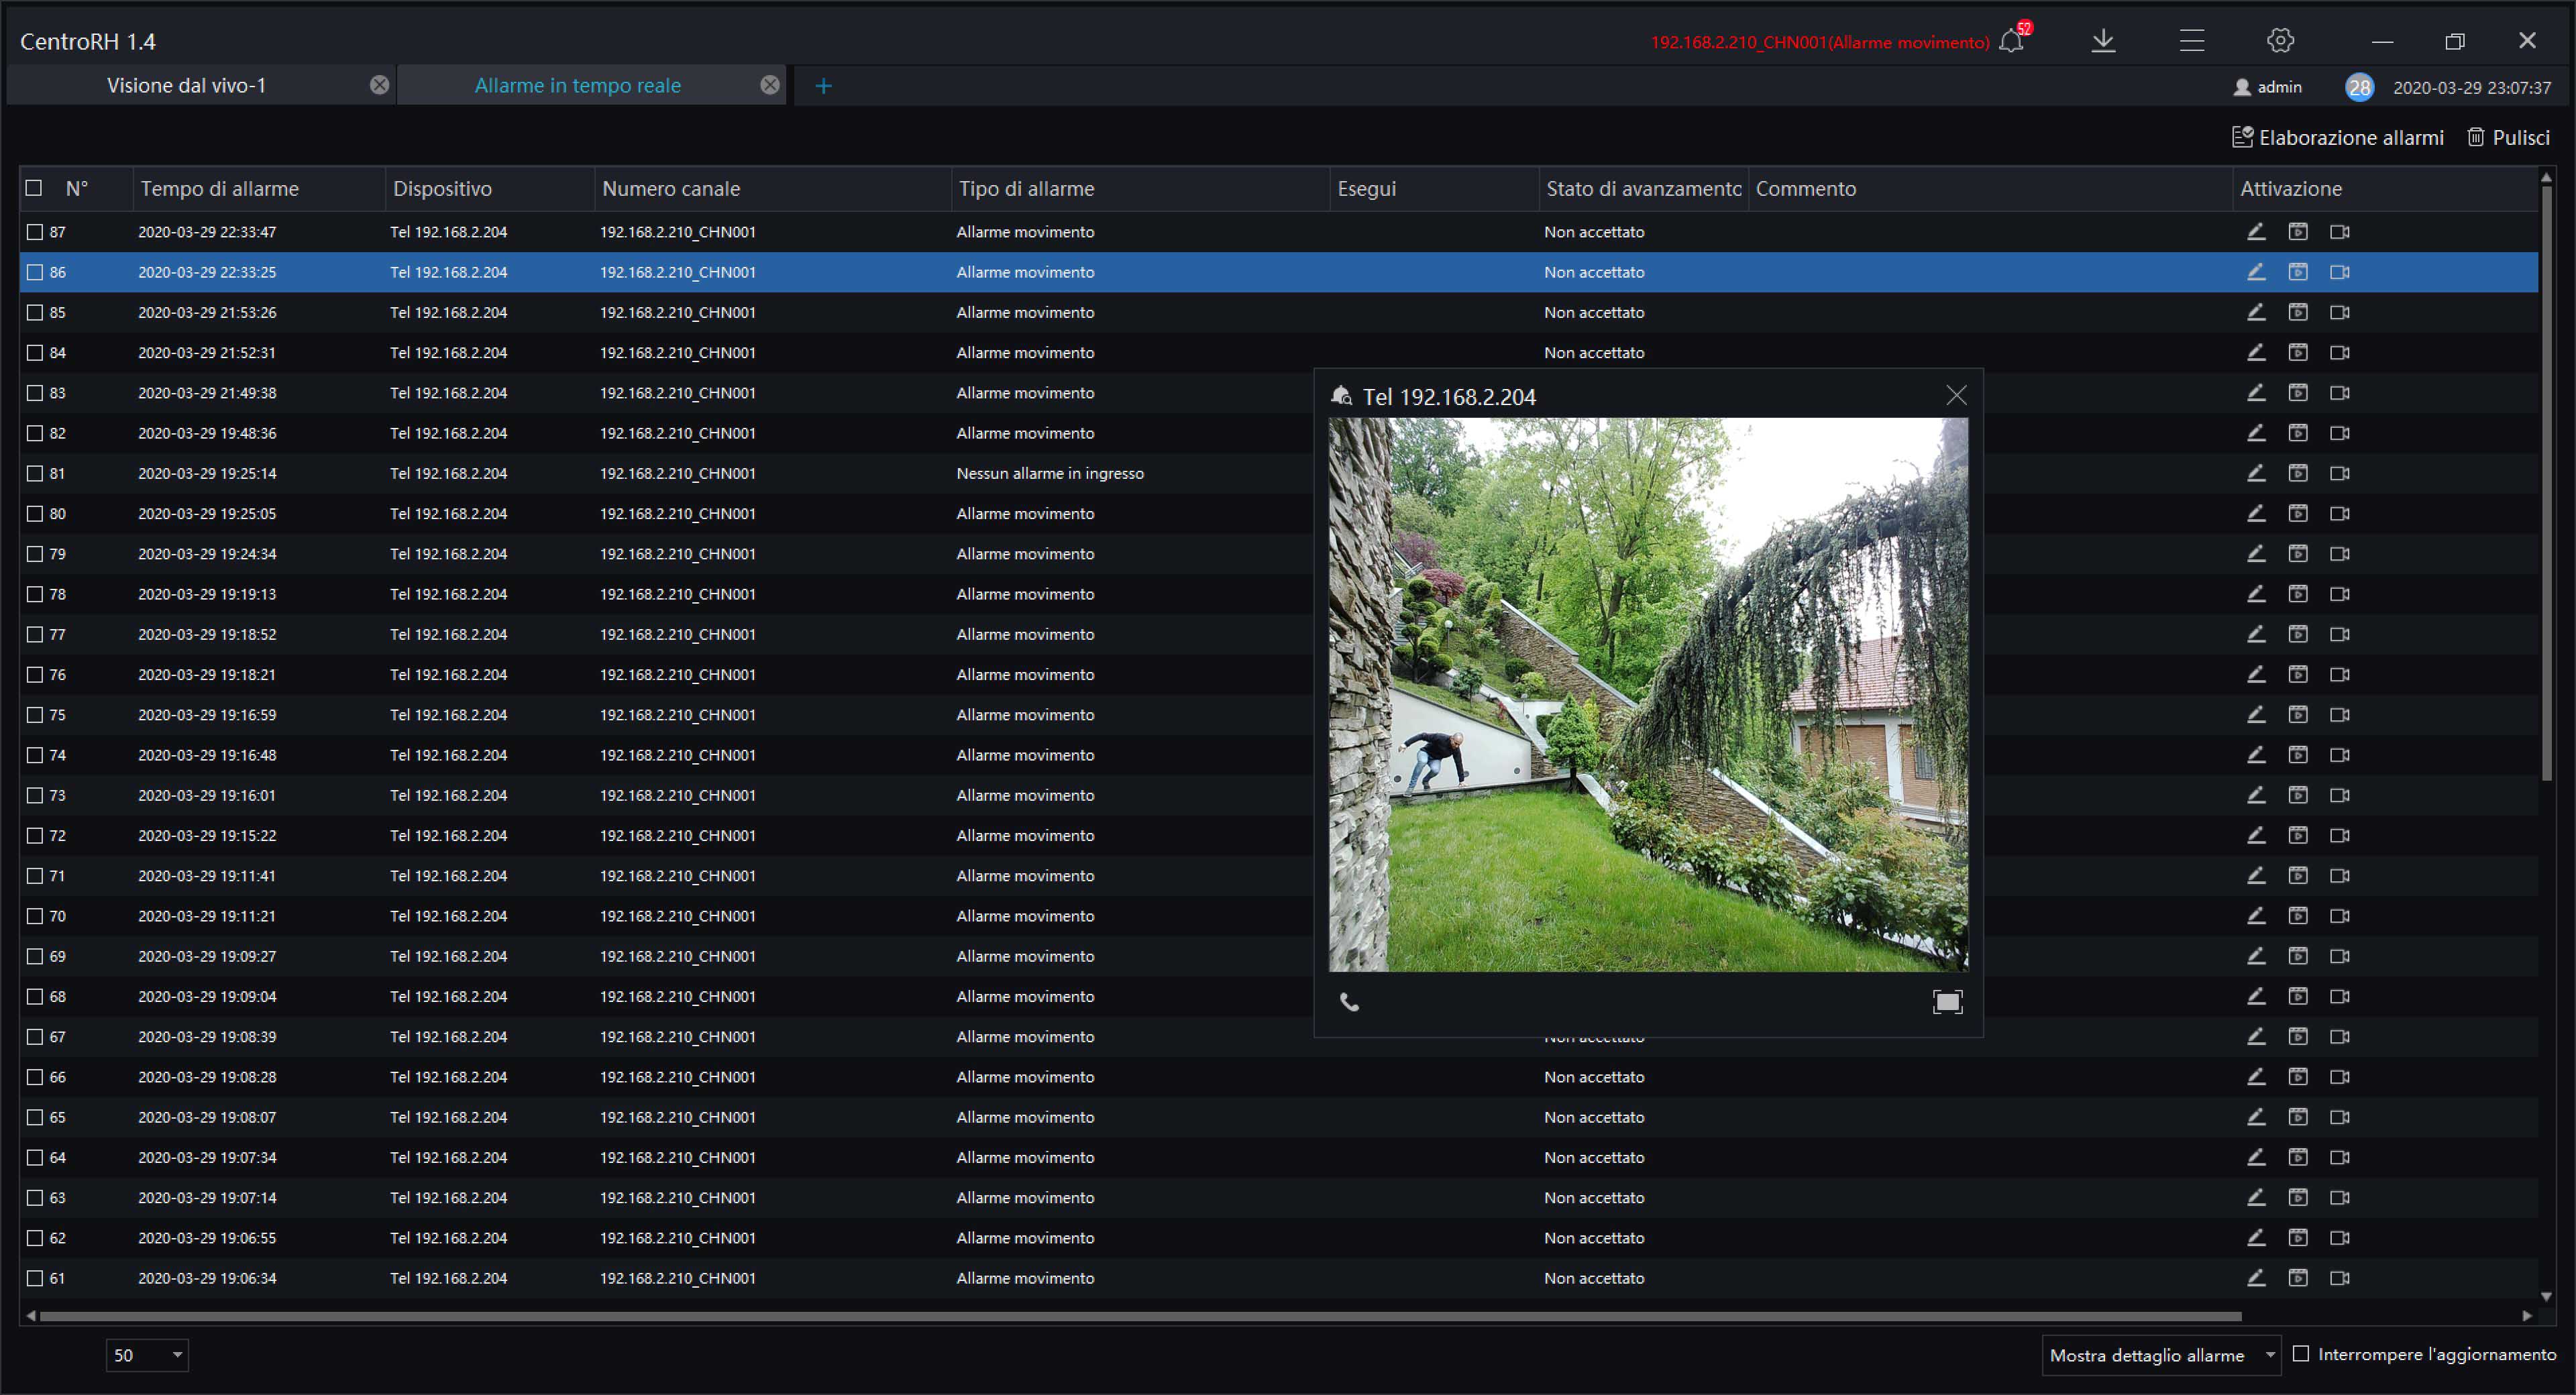
Task: Enable Interrompere l'aggiornamento checkbox
Action: click(x=2301, y=1354)
